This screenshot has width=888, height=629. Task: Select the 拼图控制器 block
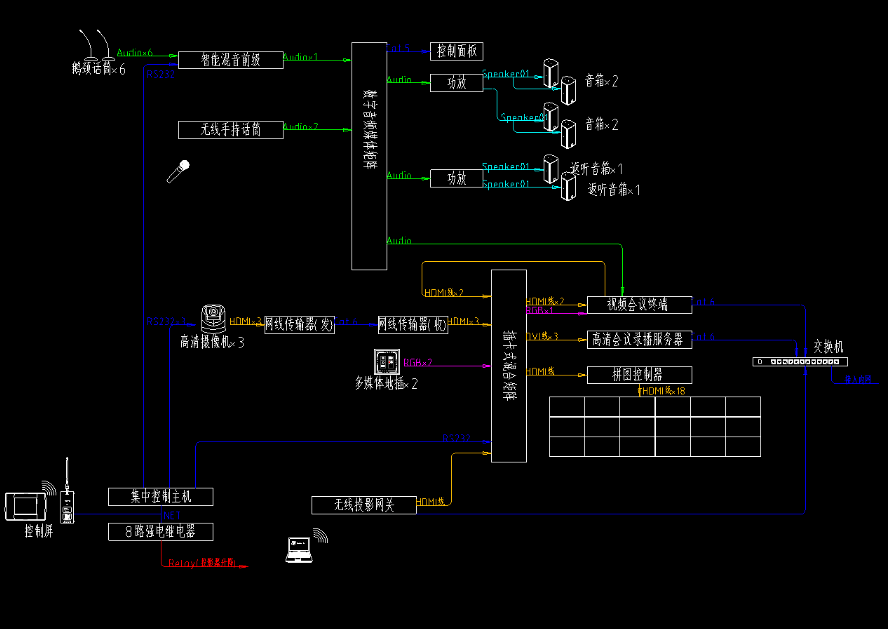click(x=639, y=374)
